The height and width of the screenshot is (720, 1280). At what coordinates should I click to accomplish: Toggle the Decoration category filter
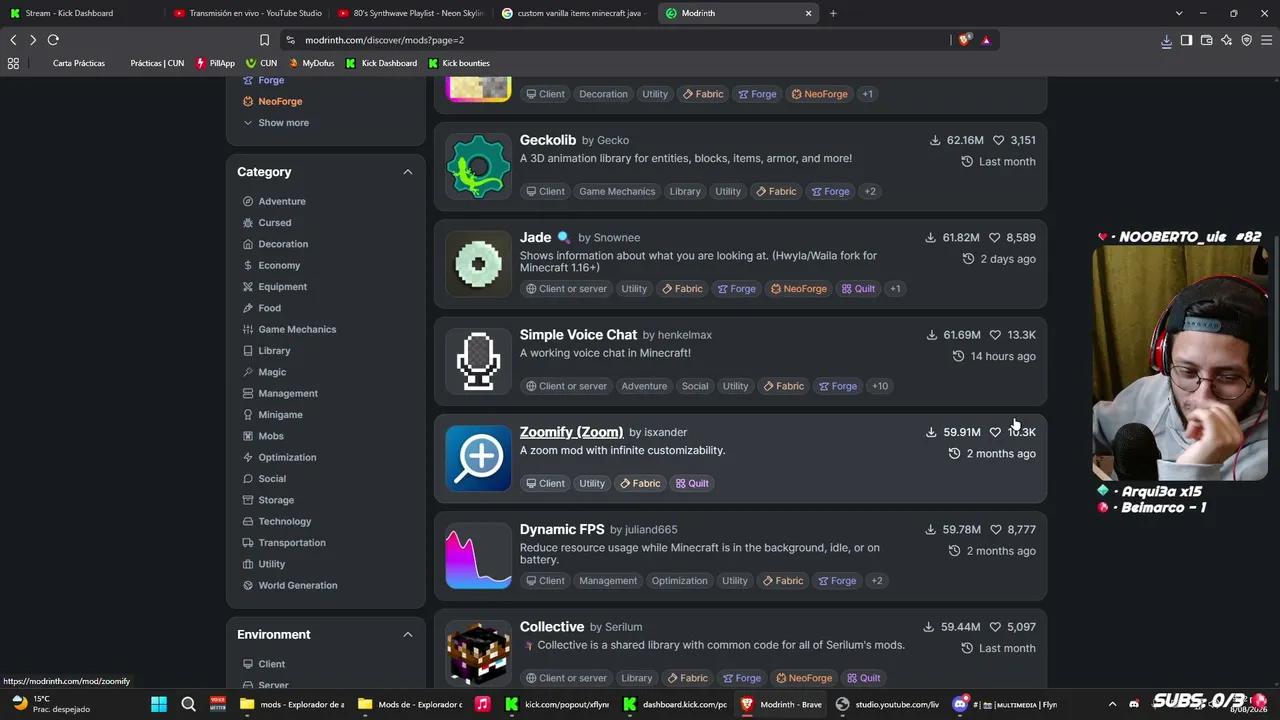275,244
